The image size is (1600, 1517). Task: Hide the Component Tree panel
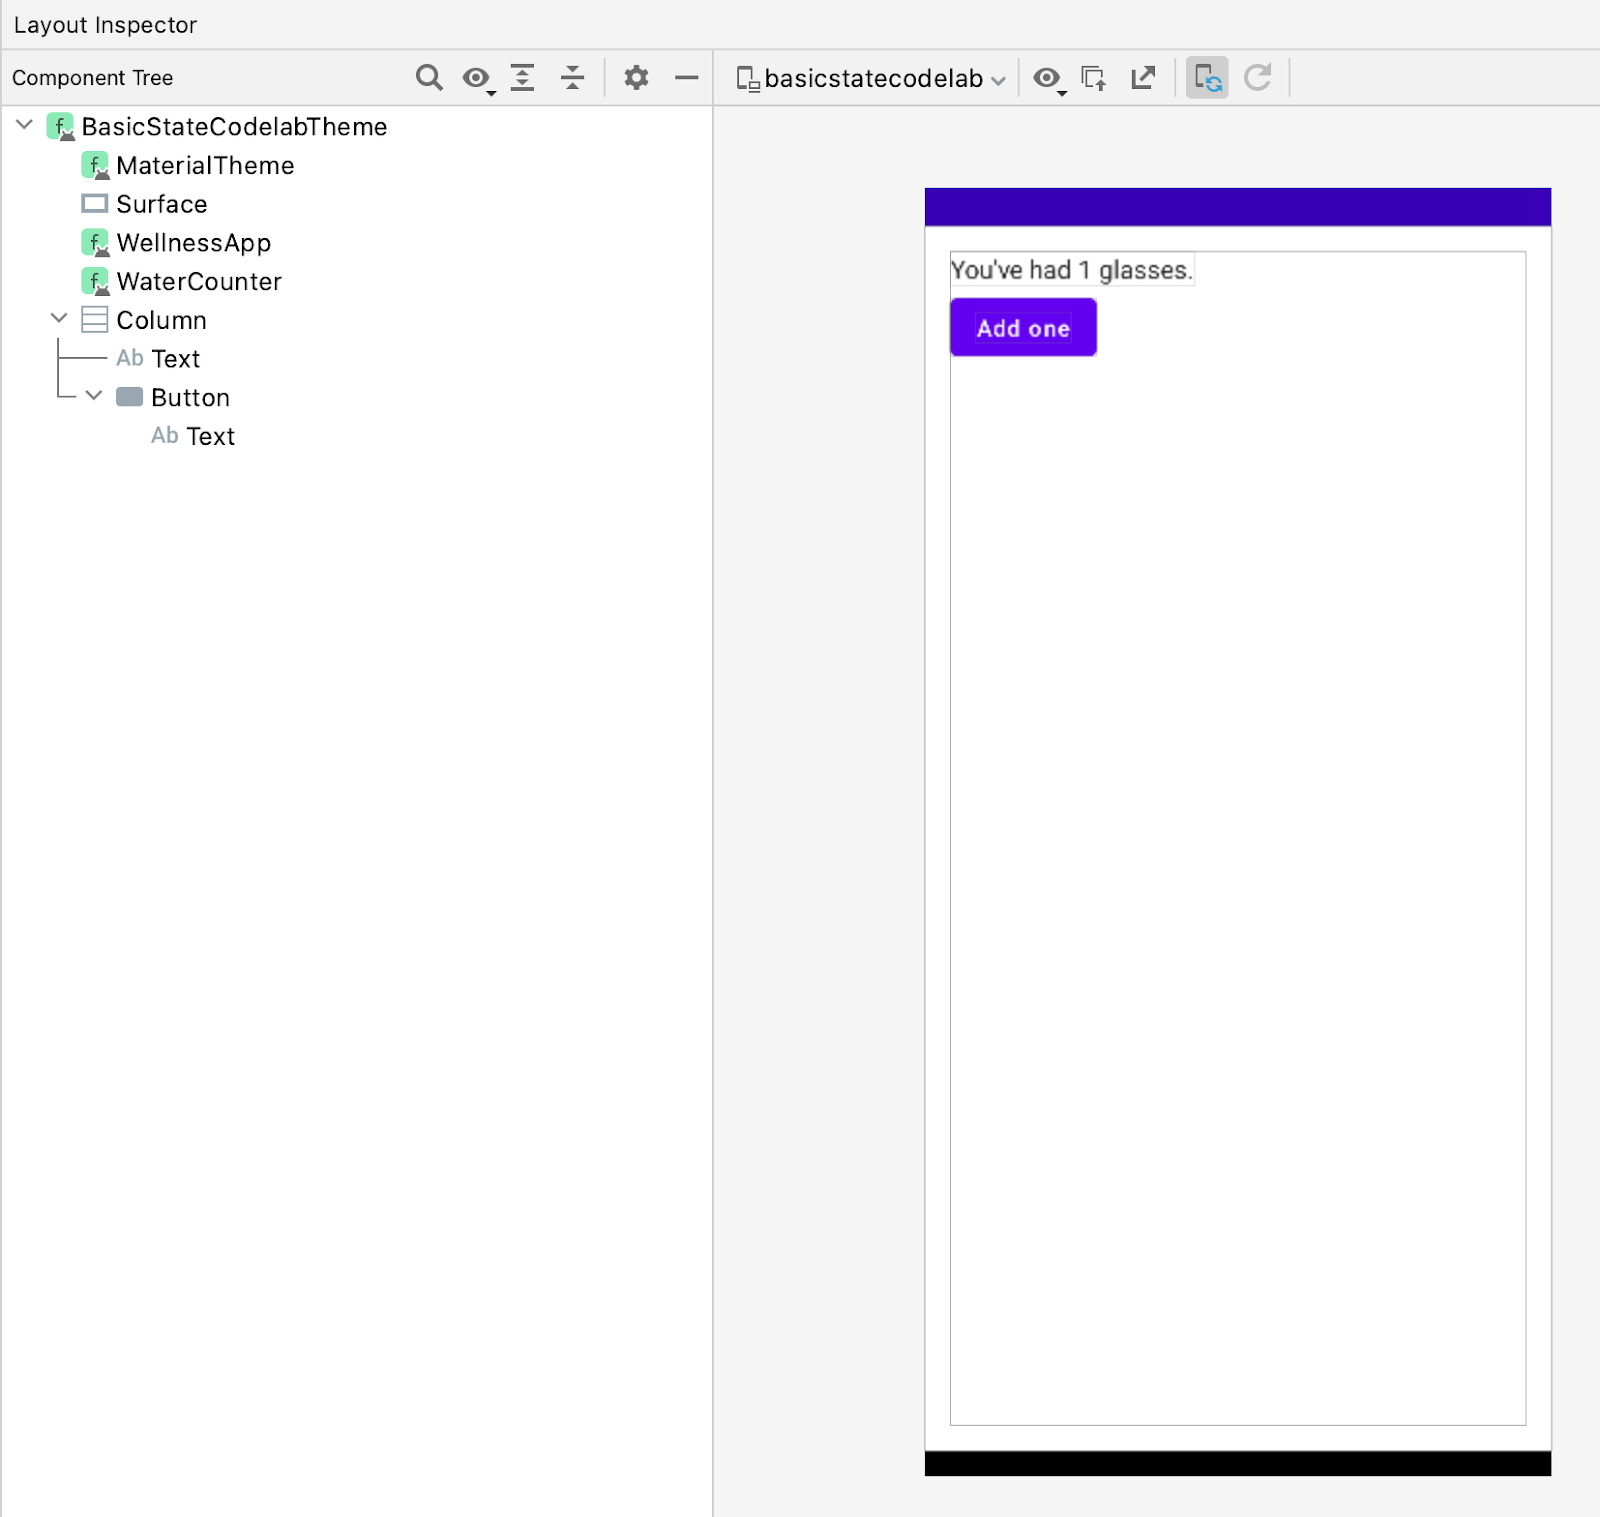click(x=686, y=77)
